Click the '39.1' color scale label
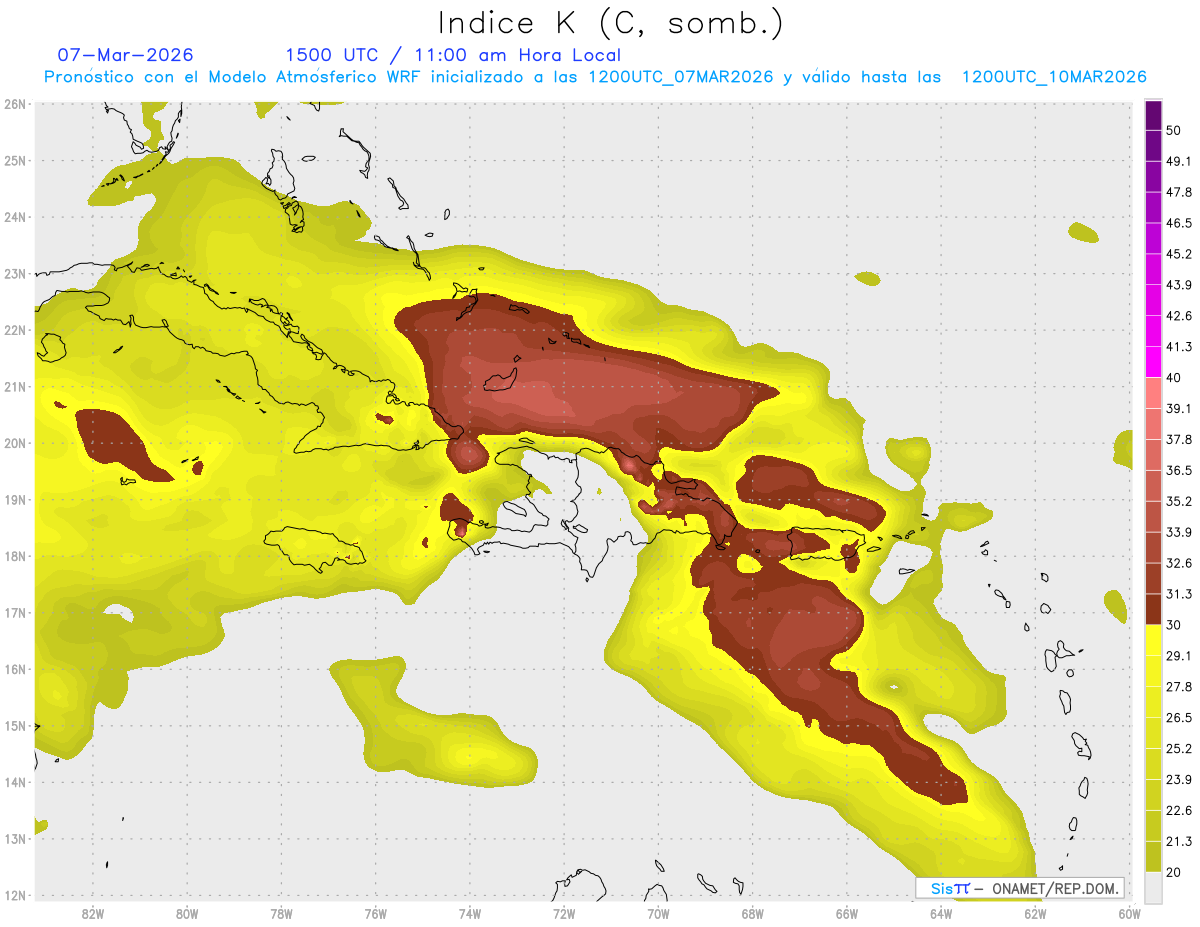 coord(1179,408)
